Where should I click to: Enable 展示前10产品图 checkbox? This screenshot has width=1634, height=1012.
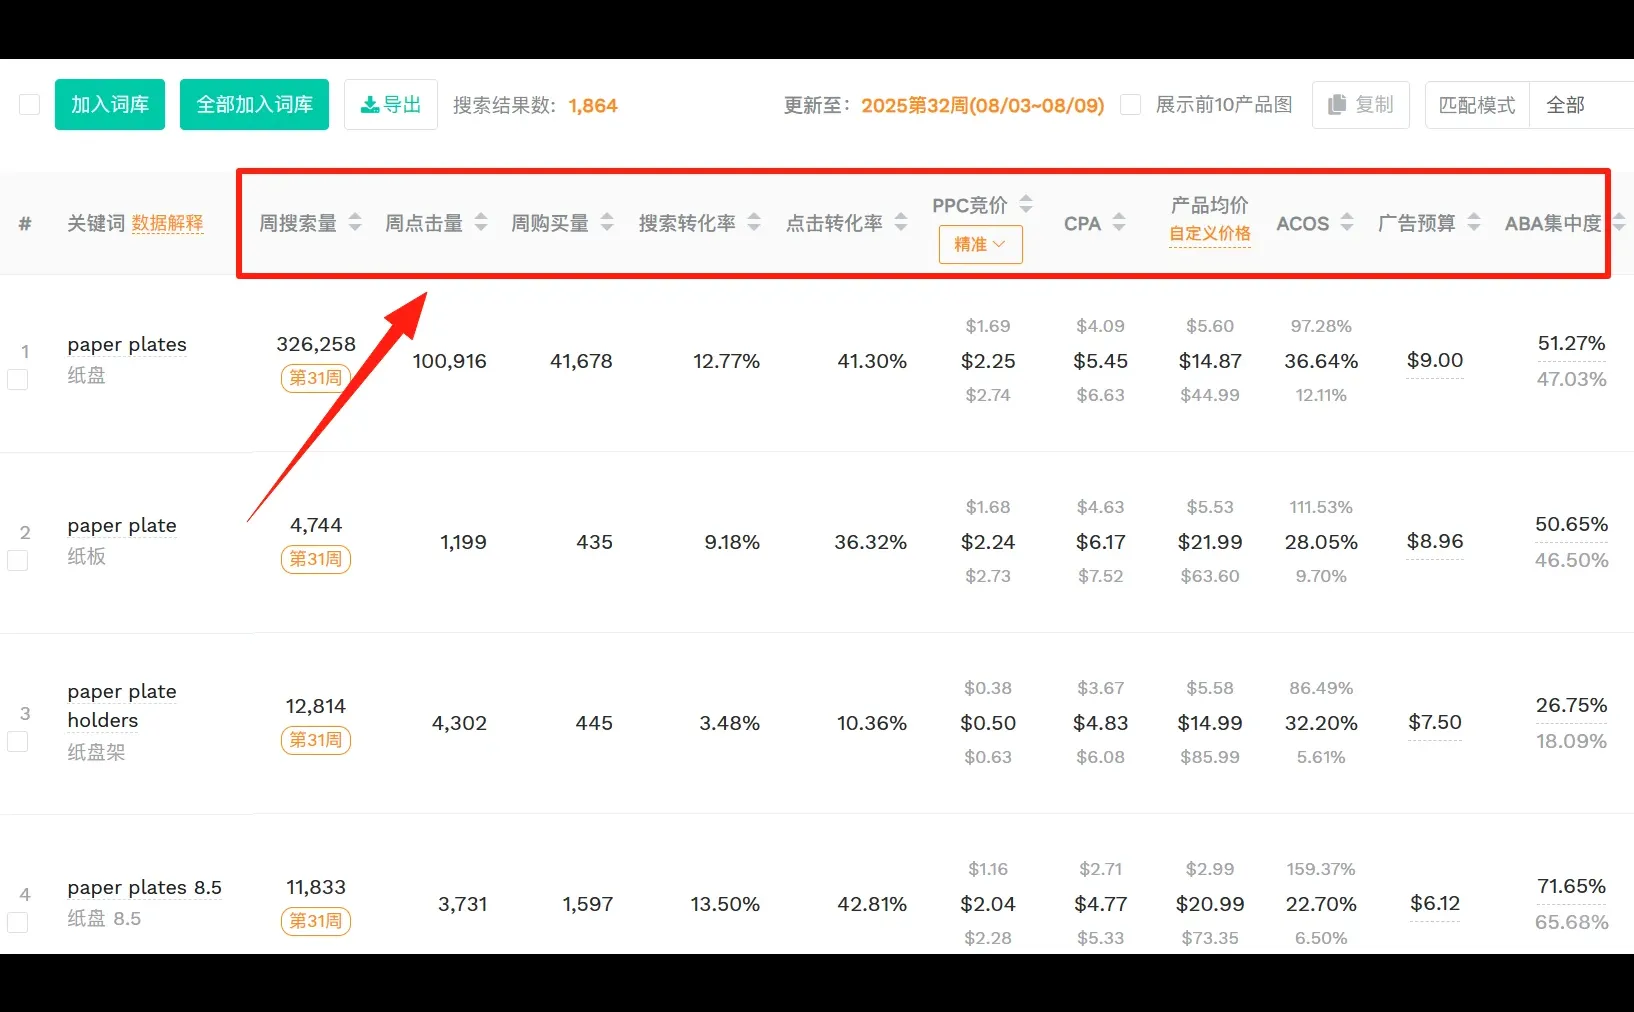pyautogui.click(x=1131, y=105)
